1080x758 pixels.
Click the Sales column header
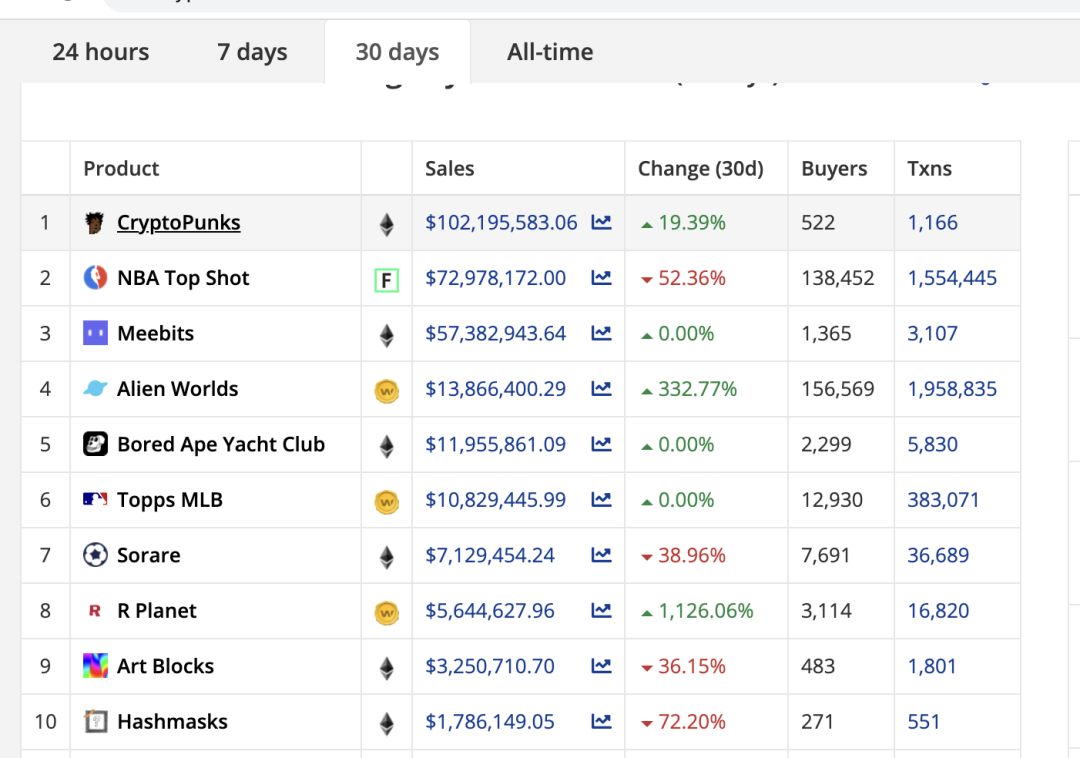click(x=450, y=169)
